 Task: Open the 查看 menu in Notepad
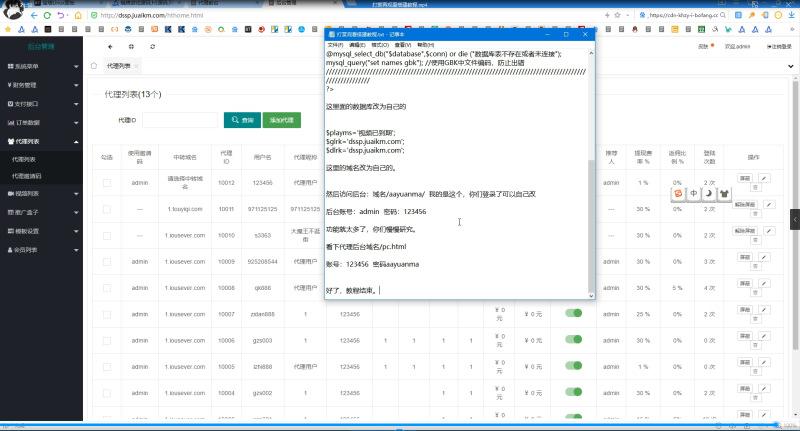click(x=403, y=45)
